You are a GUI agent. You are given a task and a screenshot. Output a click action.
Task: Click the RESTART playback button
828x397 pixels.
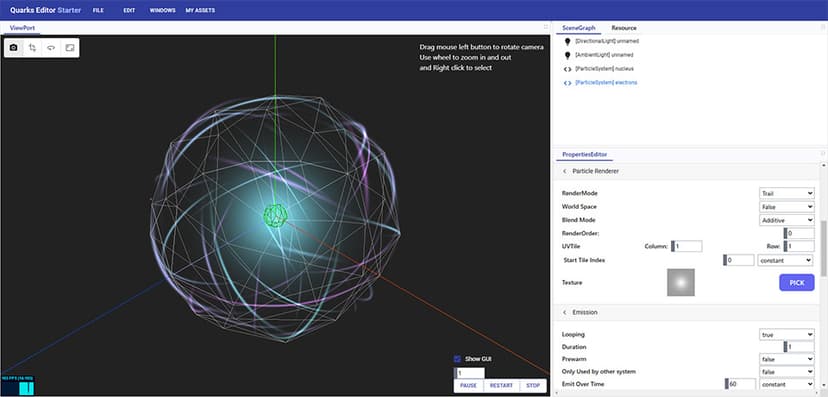(x=501, y=386)
